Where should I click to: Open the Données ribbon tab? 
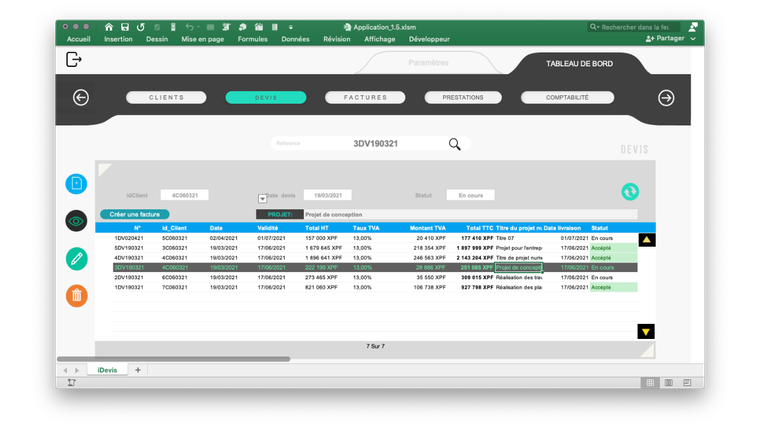pyautogui.click(x=295, y=39)
